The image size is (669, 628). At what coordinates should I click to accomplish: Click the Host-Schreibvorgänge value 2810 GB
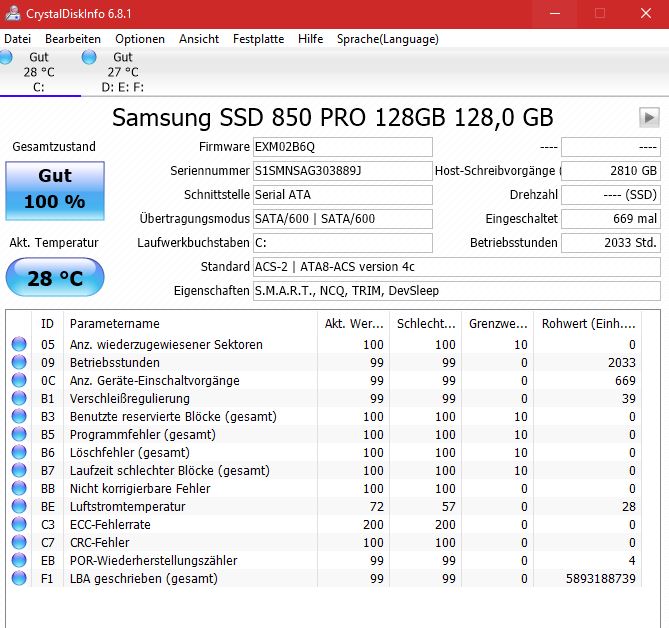(611, 171)
